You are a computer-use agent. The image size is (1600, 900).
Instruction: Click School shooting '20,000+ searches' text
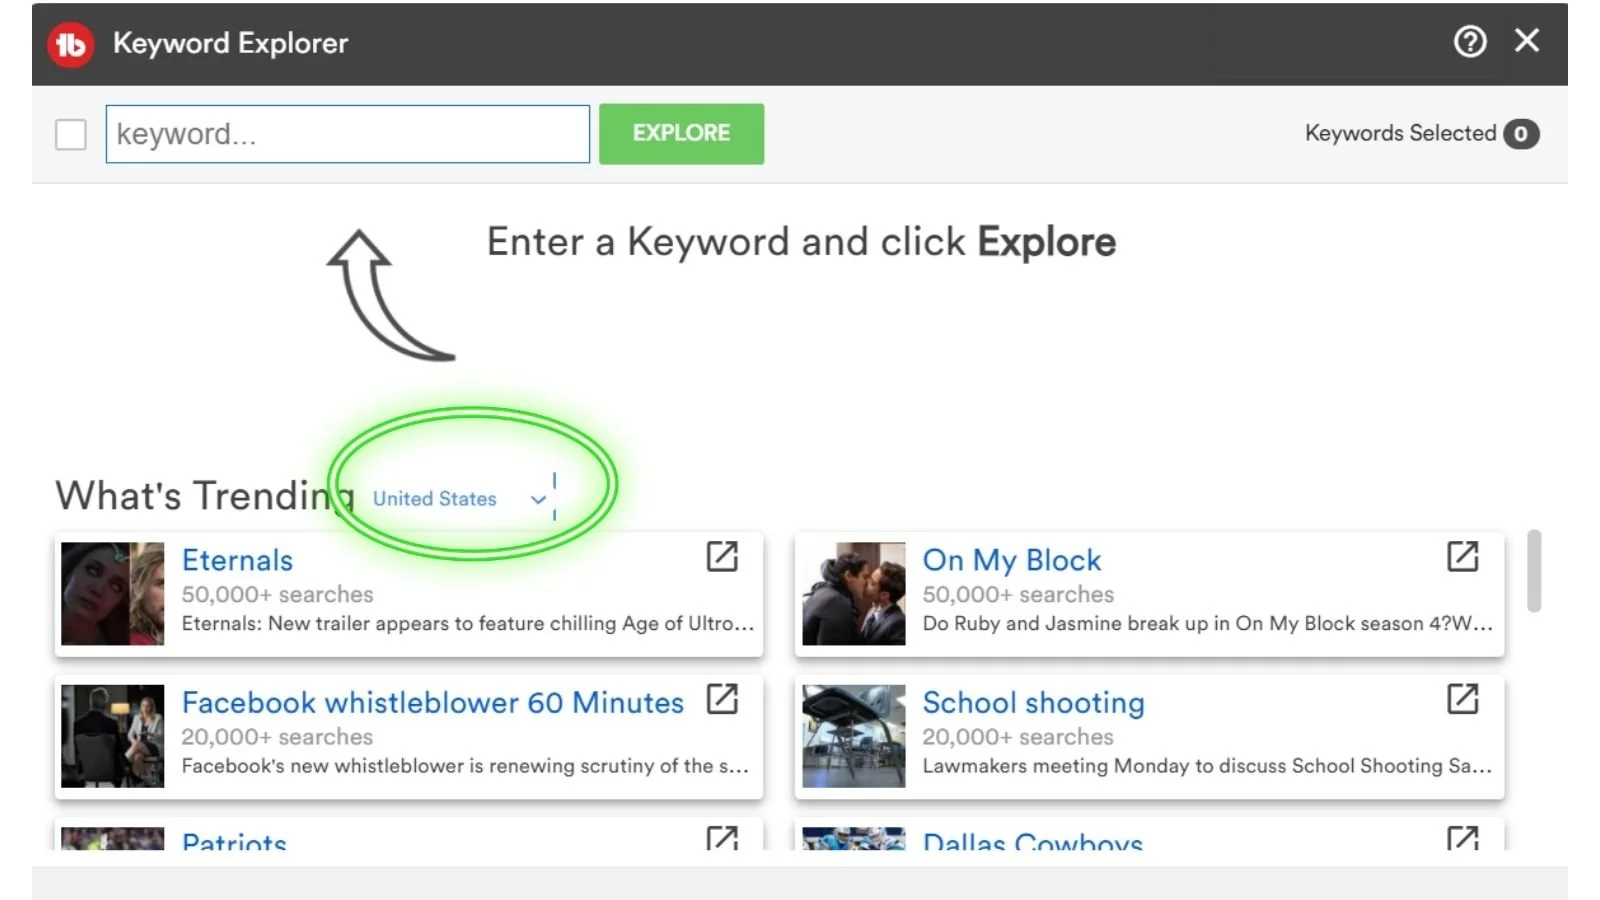[x=1018, y=737]
